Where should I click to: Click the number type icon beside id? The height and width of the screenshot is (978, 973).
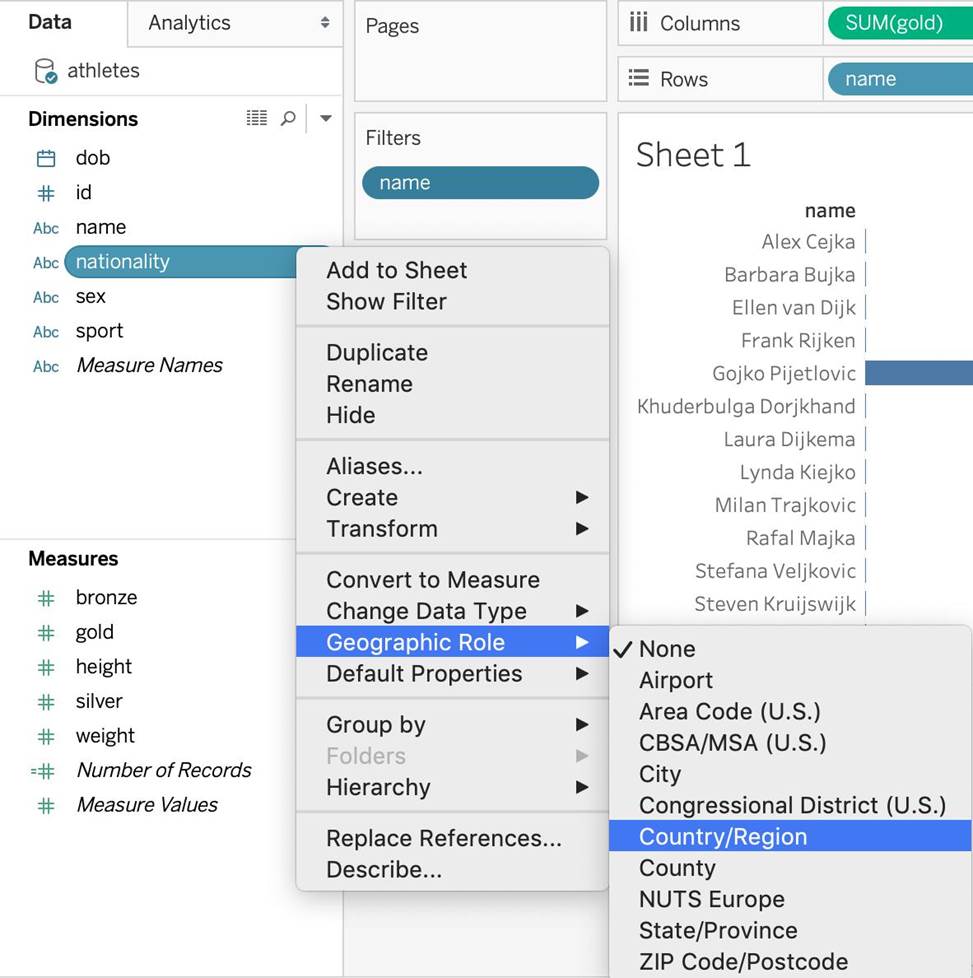pyautogui.click(x=46, y=193)
